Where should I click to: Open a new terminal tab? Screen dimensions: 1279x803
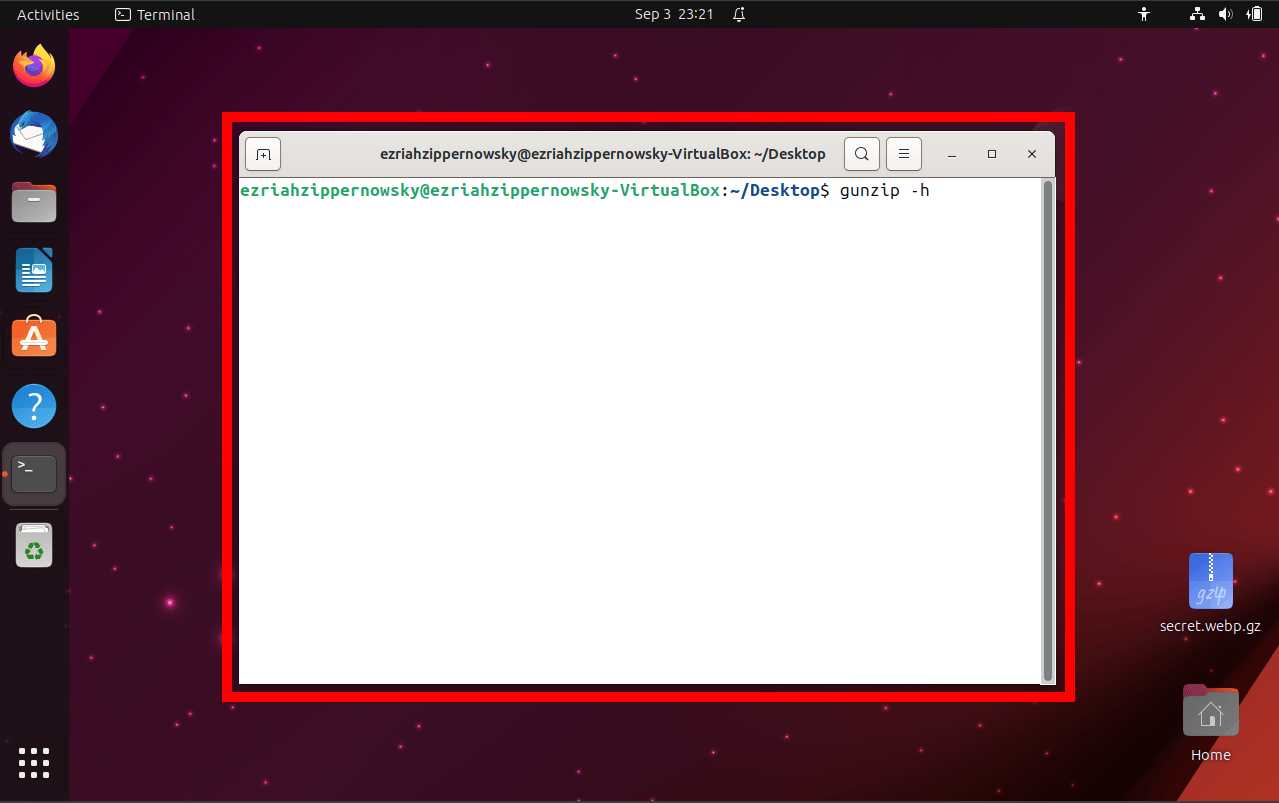tap(262, 153)
